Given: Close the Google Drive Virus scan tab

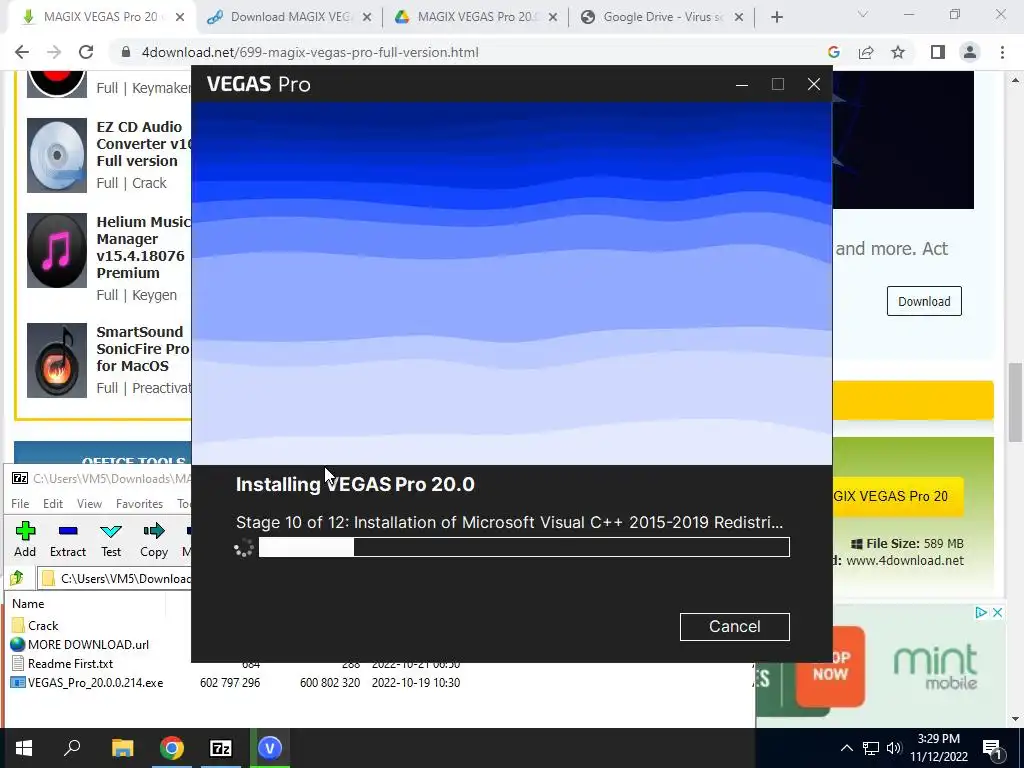Looking at the screenshot, I should pyautogui.click(x=739, y=18).
